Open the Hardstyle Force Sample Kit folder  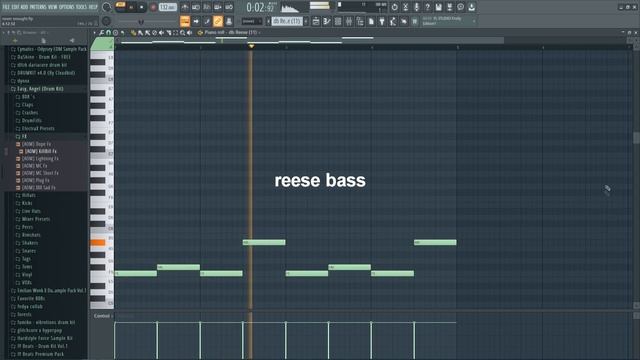point(44,338)
